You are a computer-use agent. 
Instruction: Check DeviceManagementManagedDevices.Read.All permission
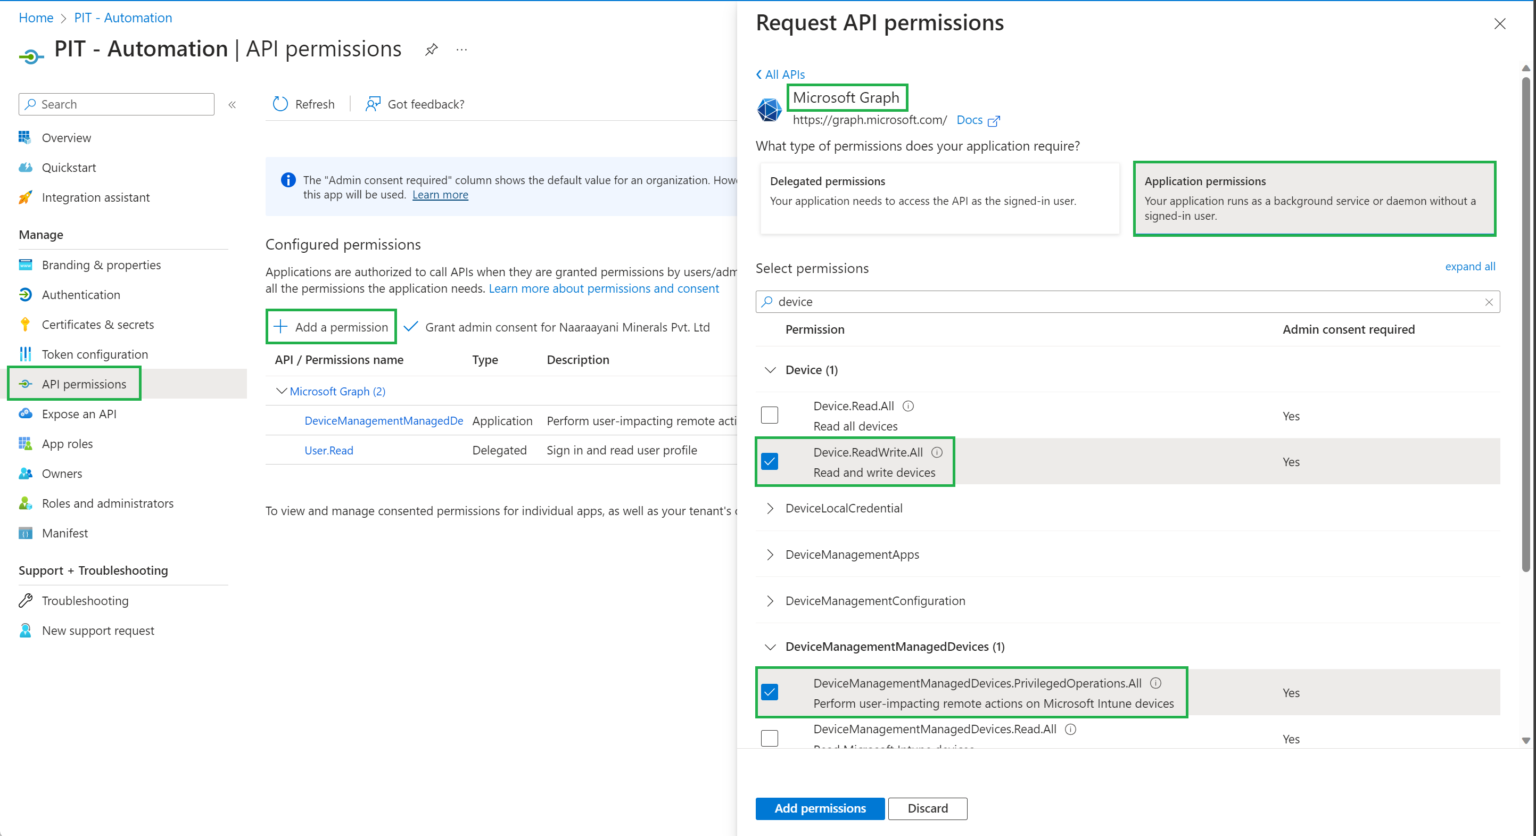[x=770, y=737]
